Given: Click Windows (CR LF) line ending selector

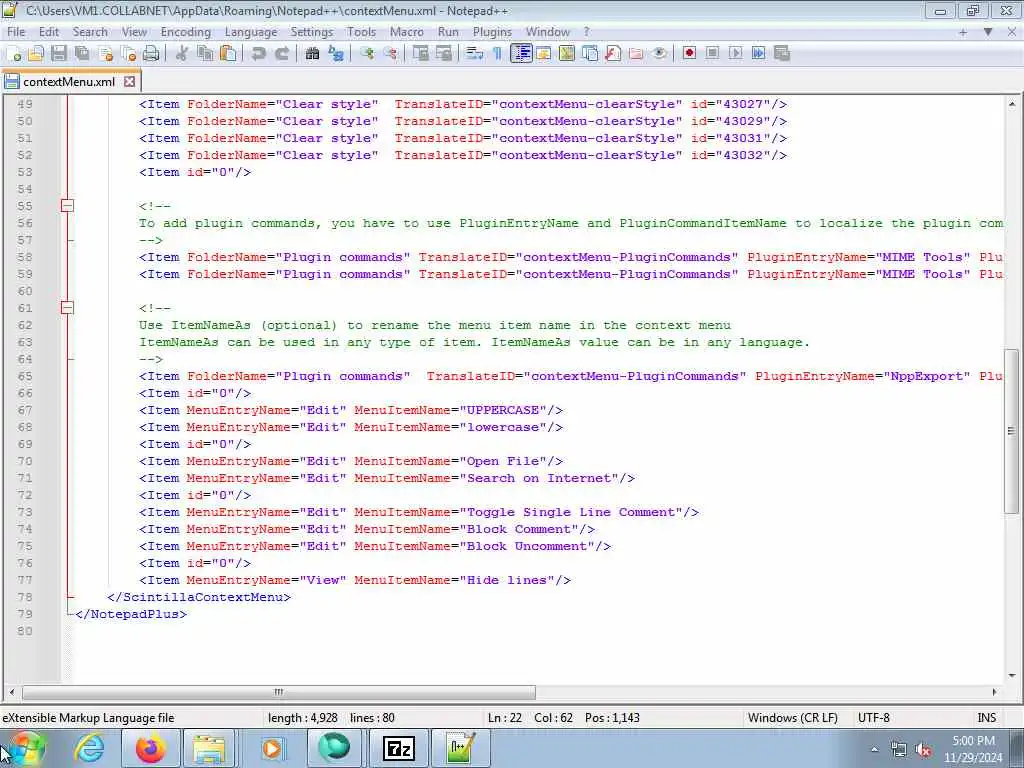Looking at the screenshot, I should point(792,718).
